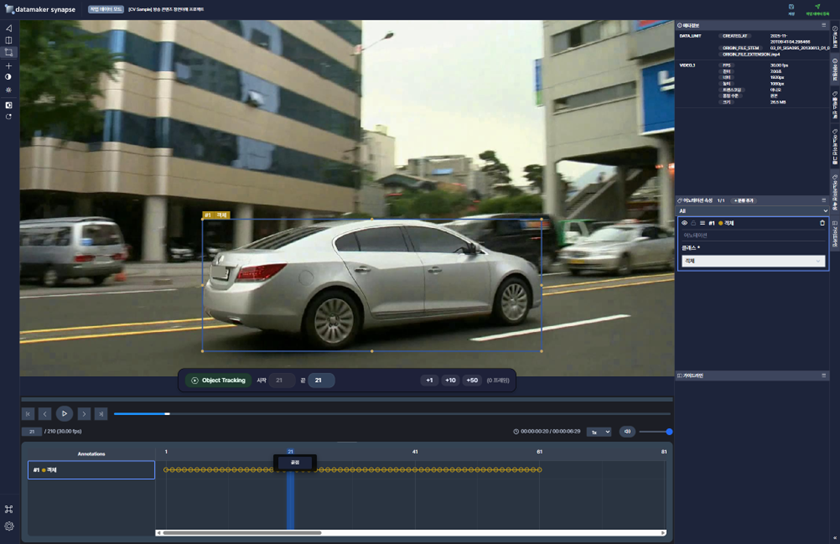840x544 pixels.
Task: Delete annotation #1 with trash icon
Action: (822, 223)
